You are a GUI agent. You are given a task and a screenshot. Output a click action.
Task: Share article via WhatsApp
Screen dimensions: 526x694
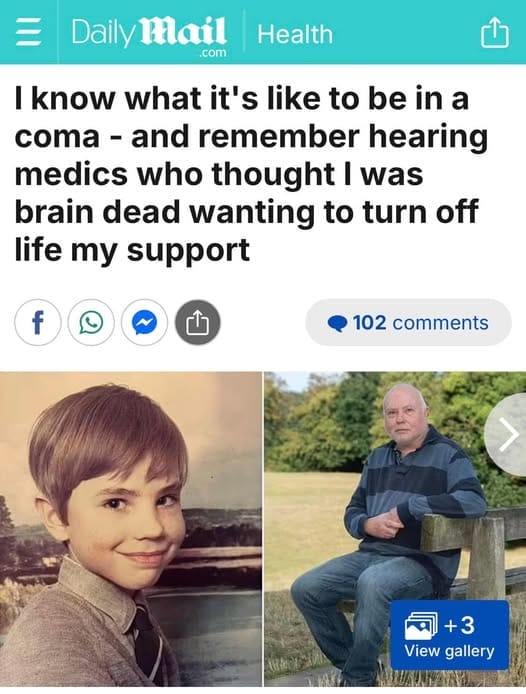(91, 322)
